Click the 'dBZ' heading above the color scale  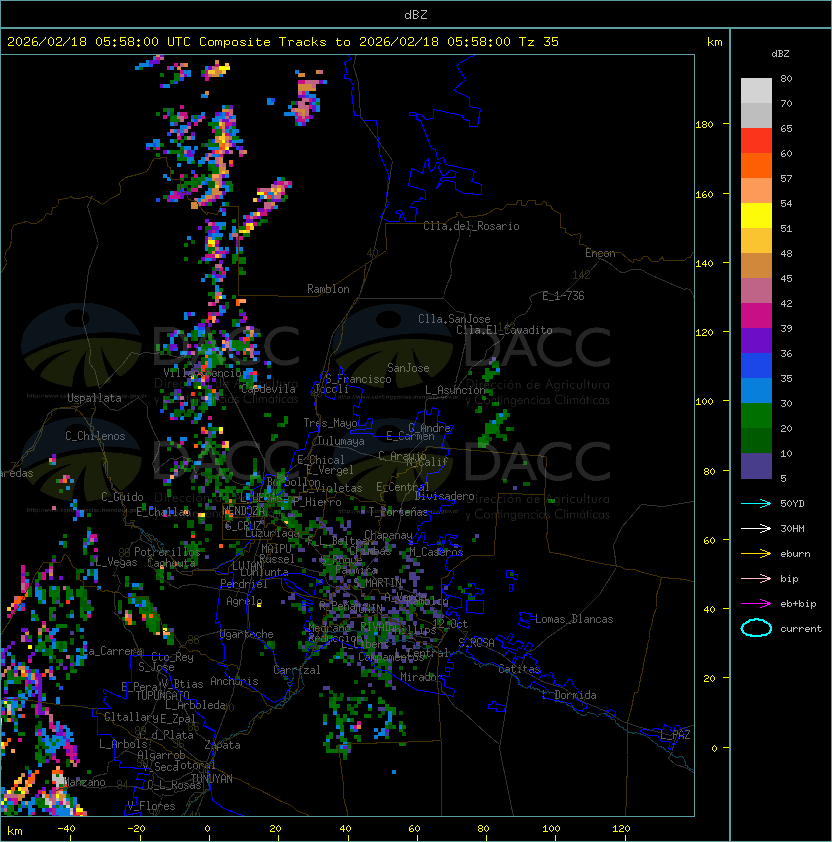[x=780, y=54]
